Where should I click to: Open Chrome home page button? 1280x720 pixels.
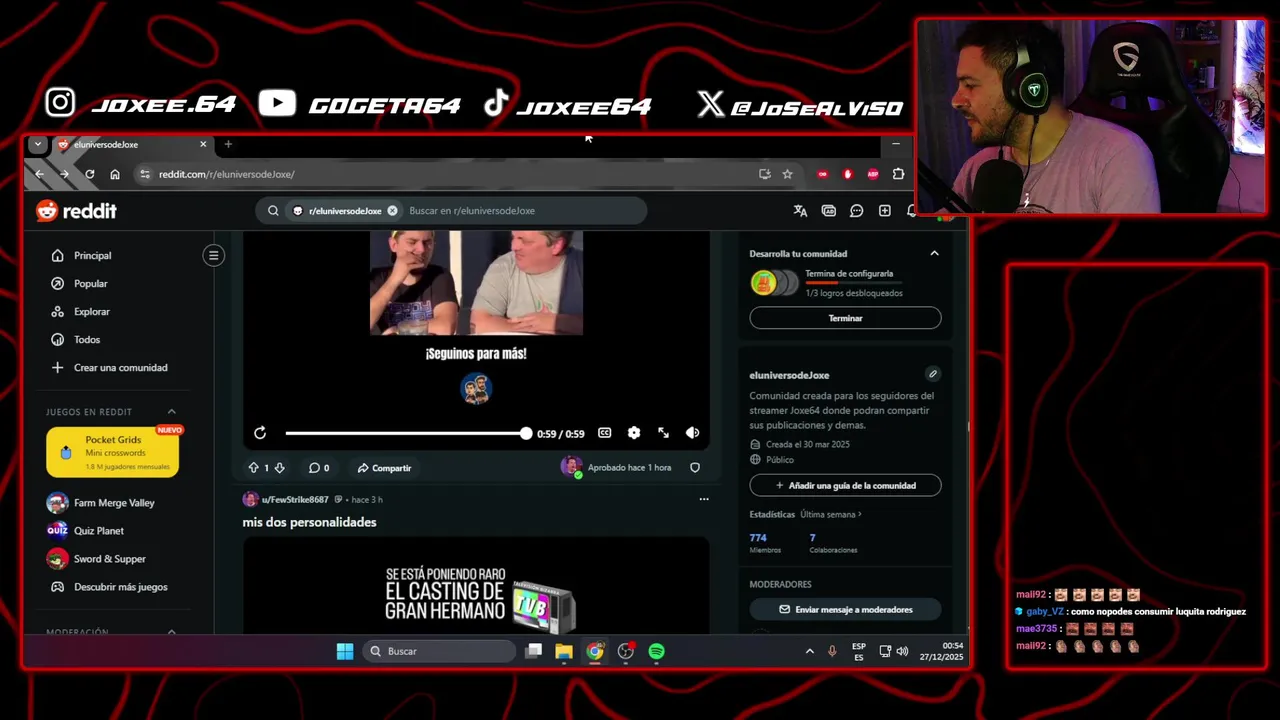(x=115, y=174)
